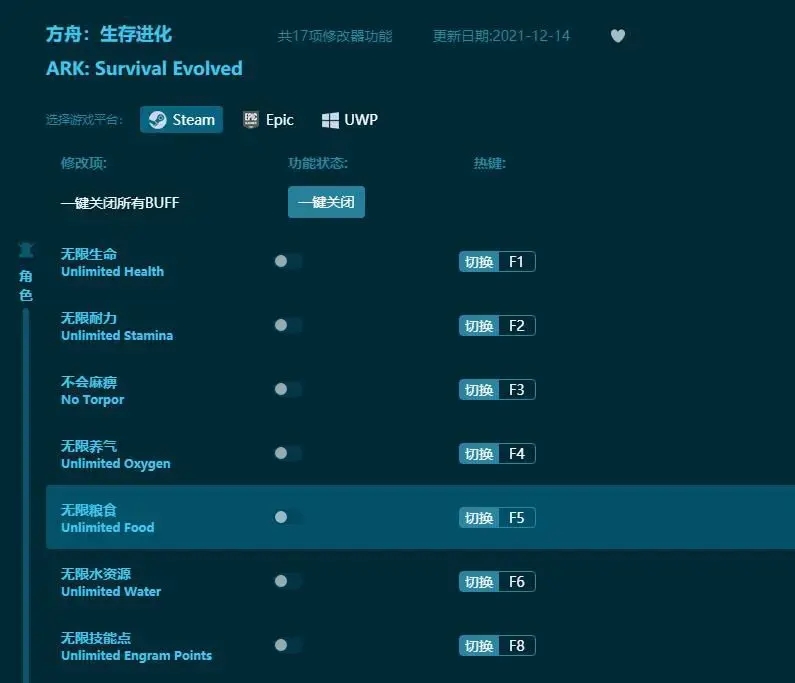
Task: Click the F2 hotkey field
Action: point(517,326)
